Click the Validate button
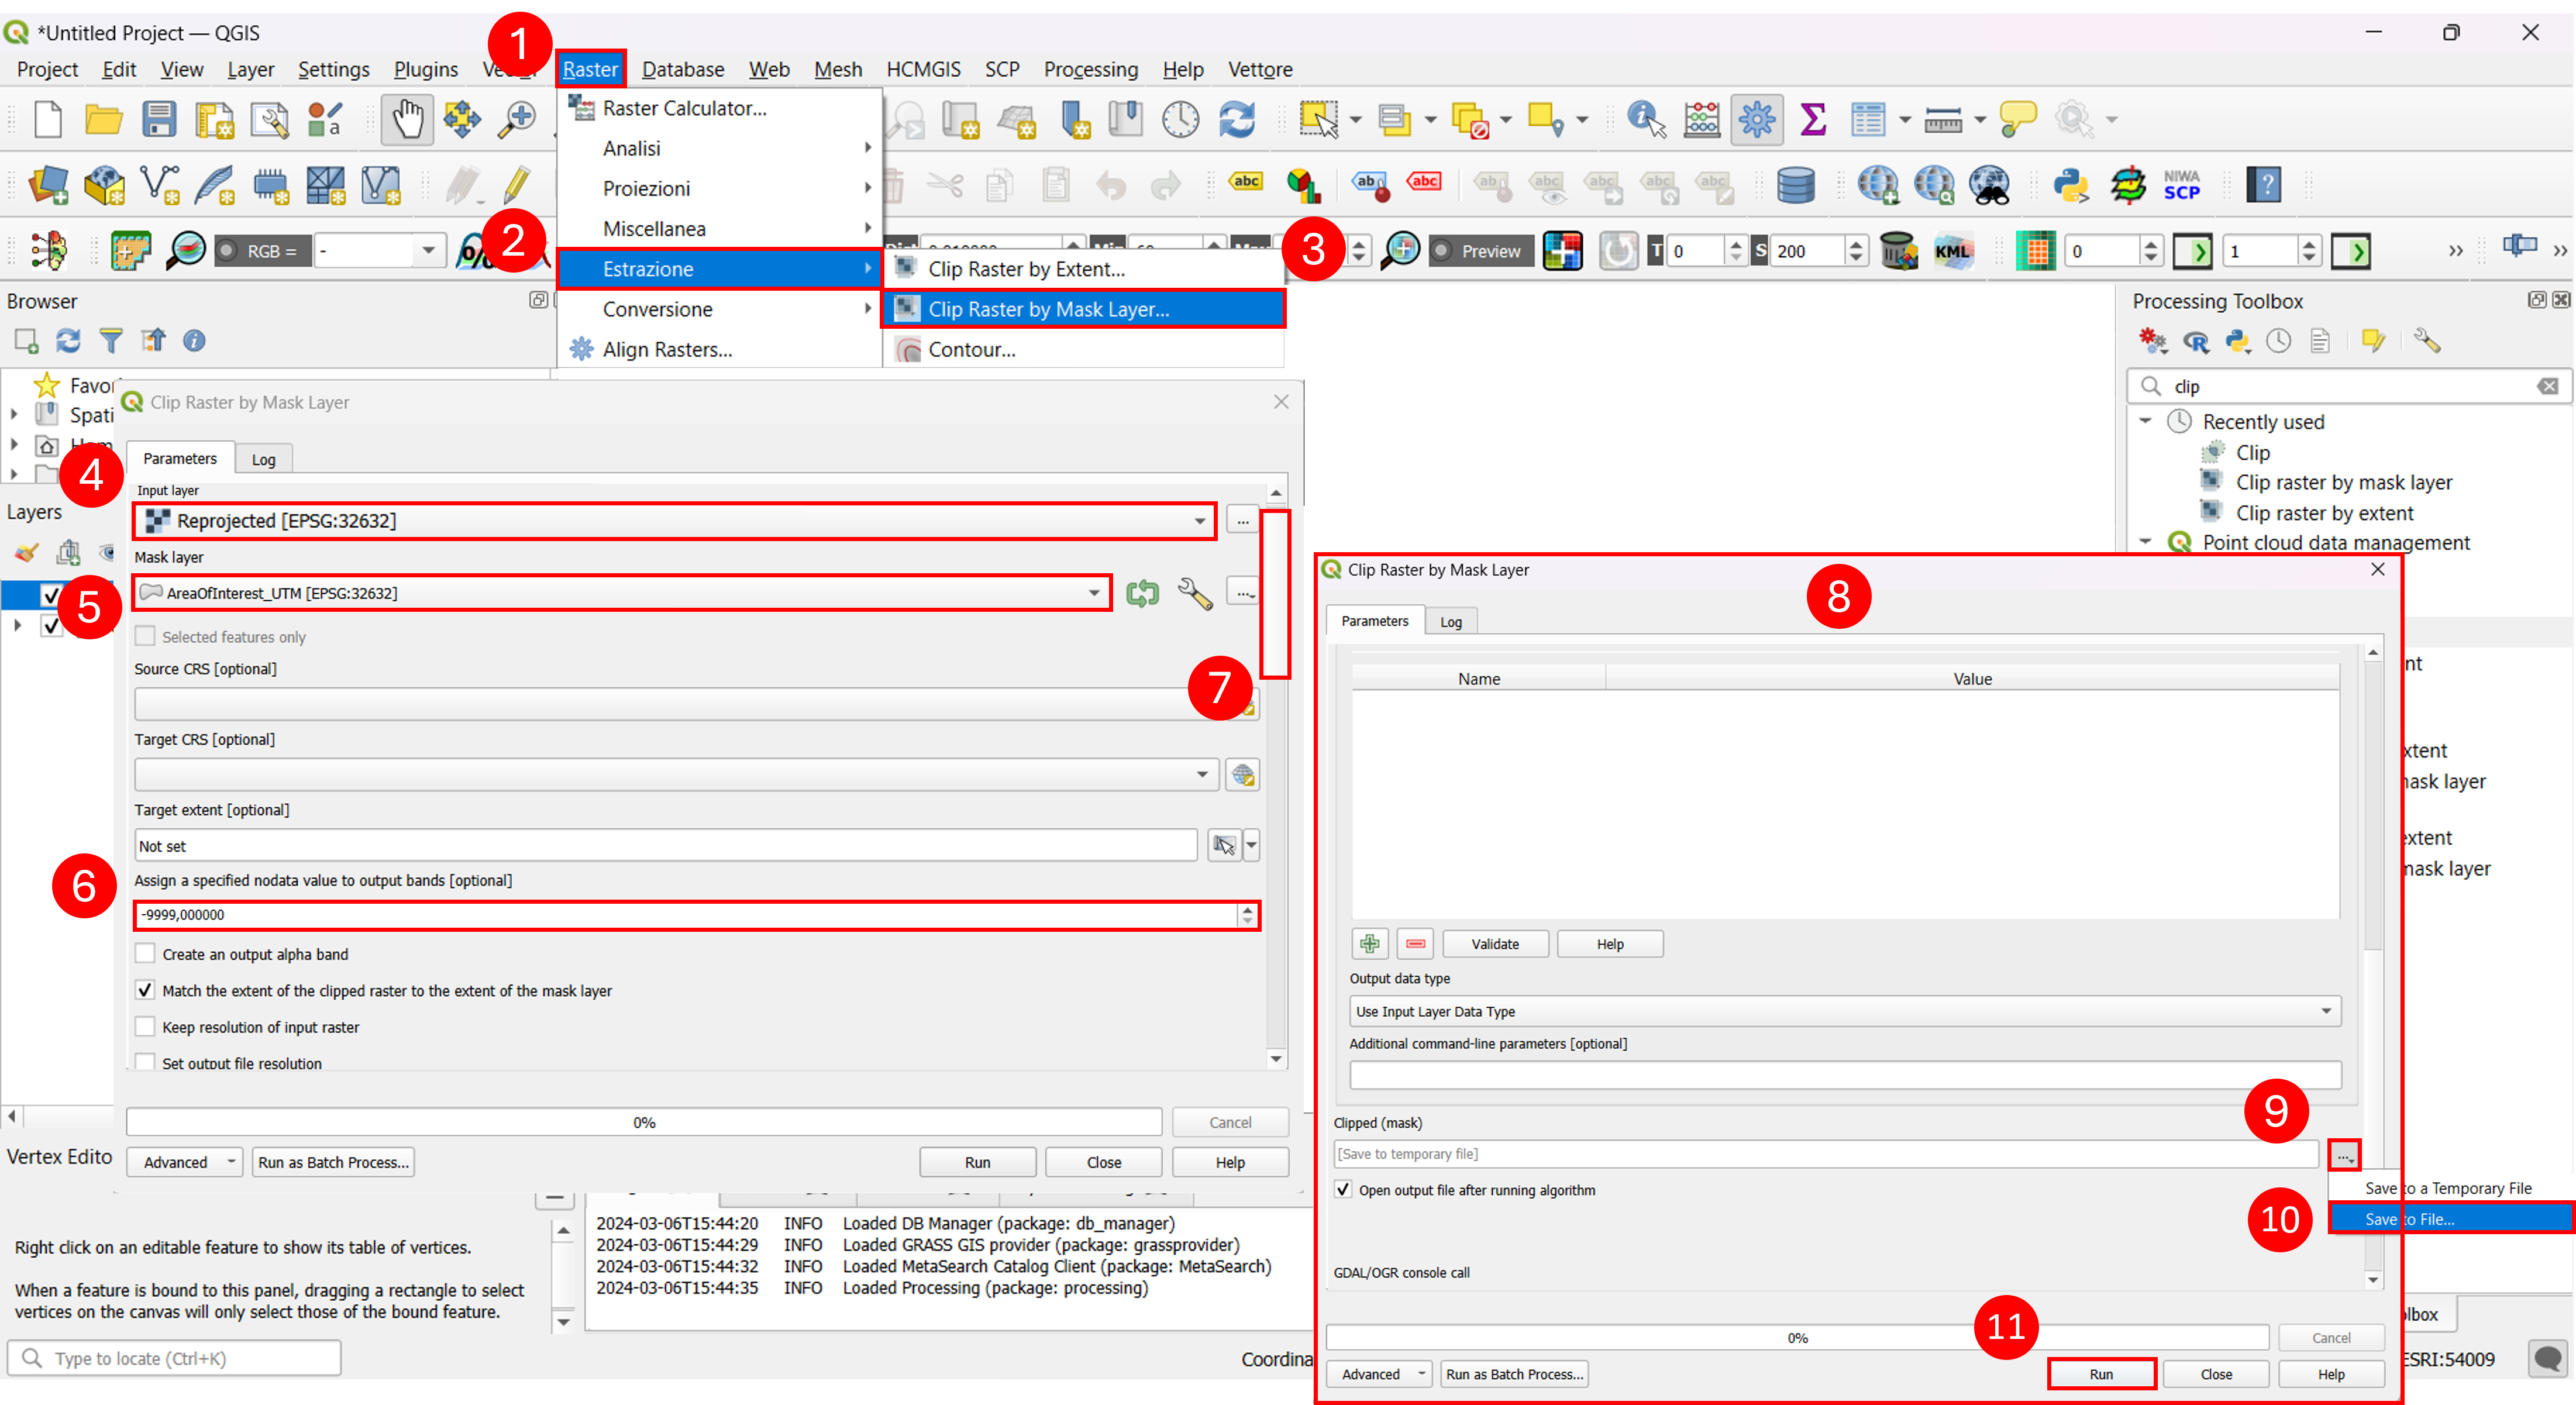The width and height of the screenshot is (2576, 1405). tap(1494, 944)
